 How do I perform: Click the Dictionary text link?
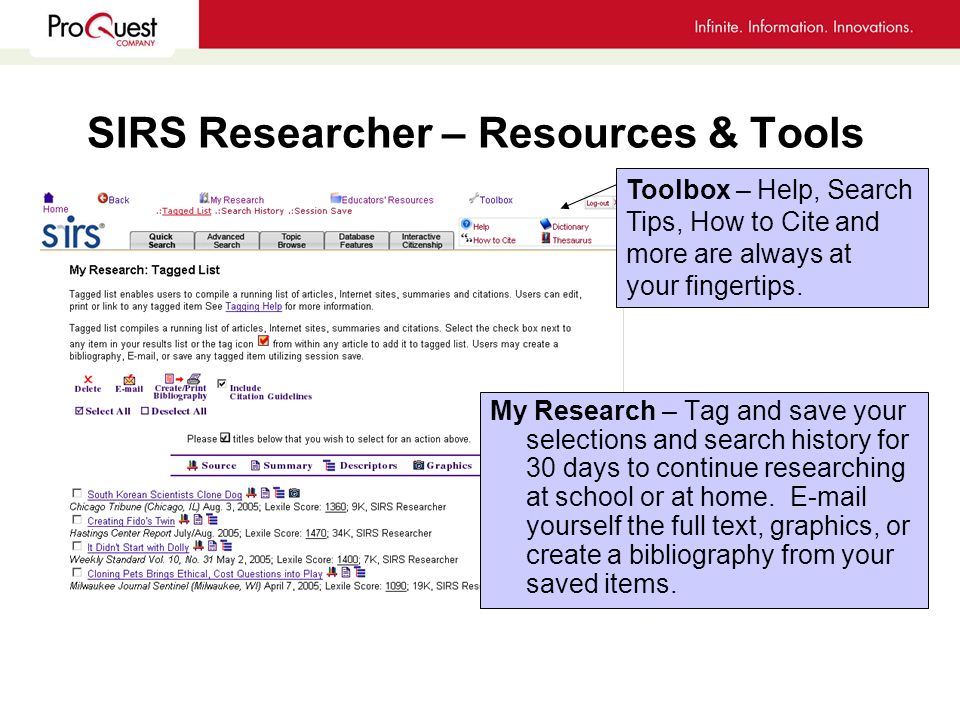[x=570, y=227]
